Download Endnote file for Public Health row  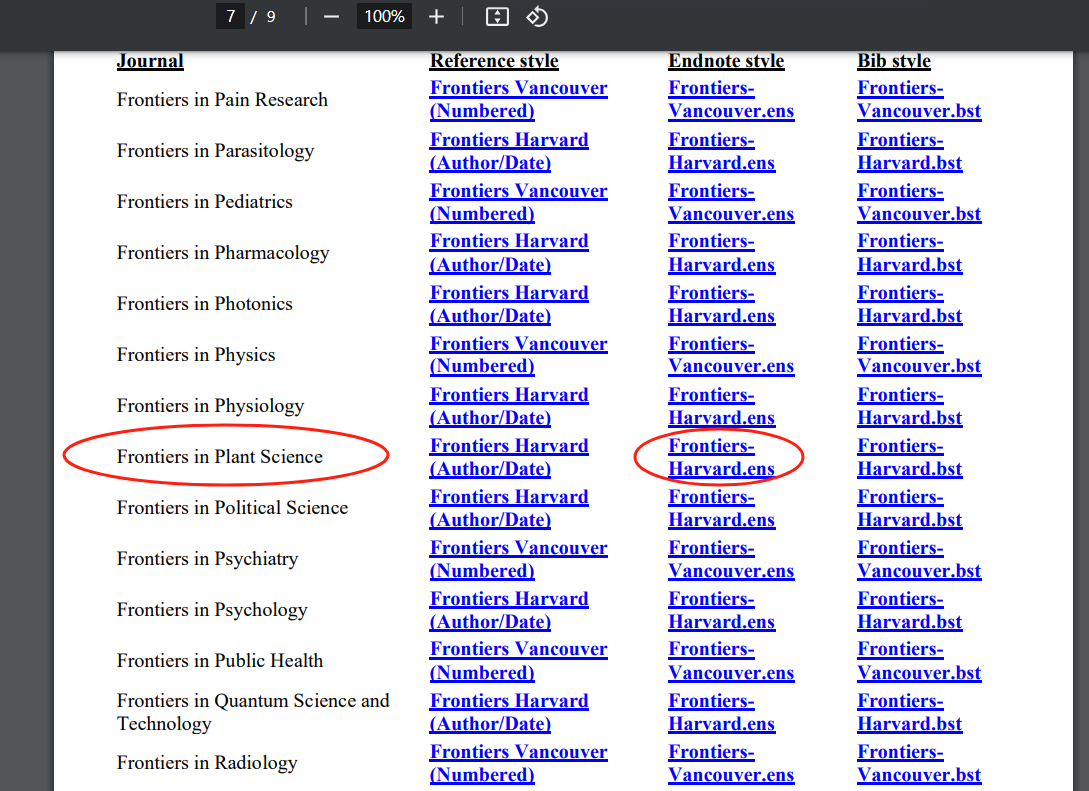point(731,660)
